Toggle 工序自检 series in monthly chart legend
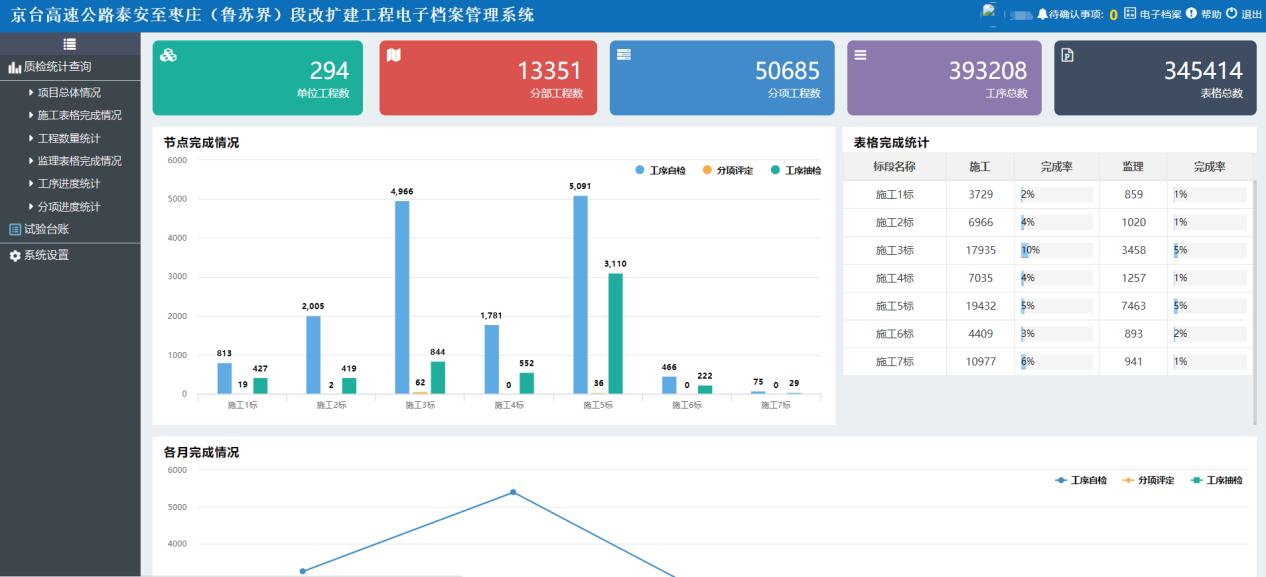The image size is (1266, 577). click(1081, 481)
